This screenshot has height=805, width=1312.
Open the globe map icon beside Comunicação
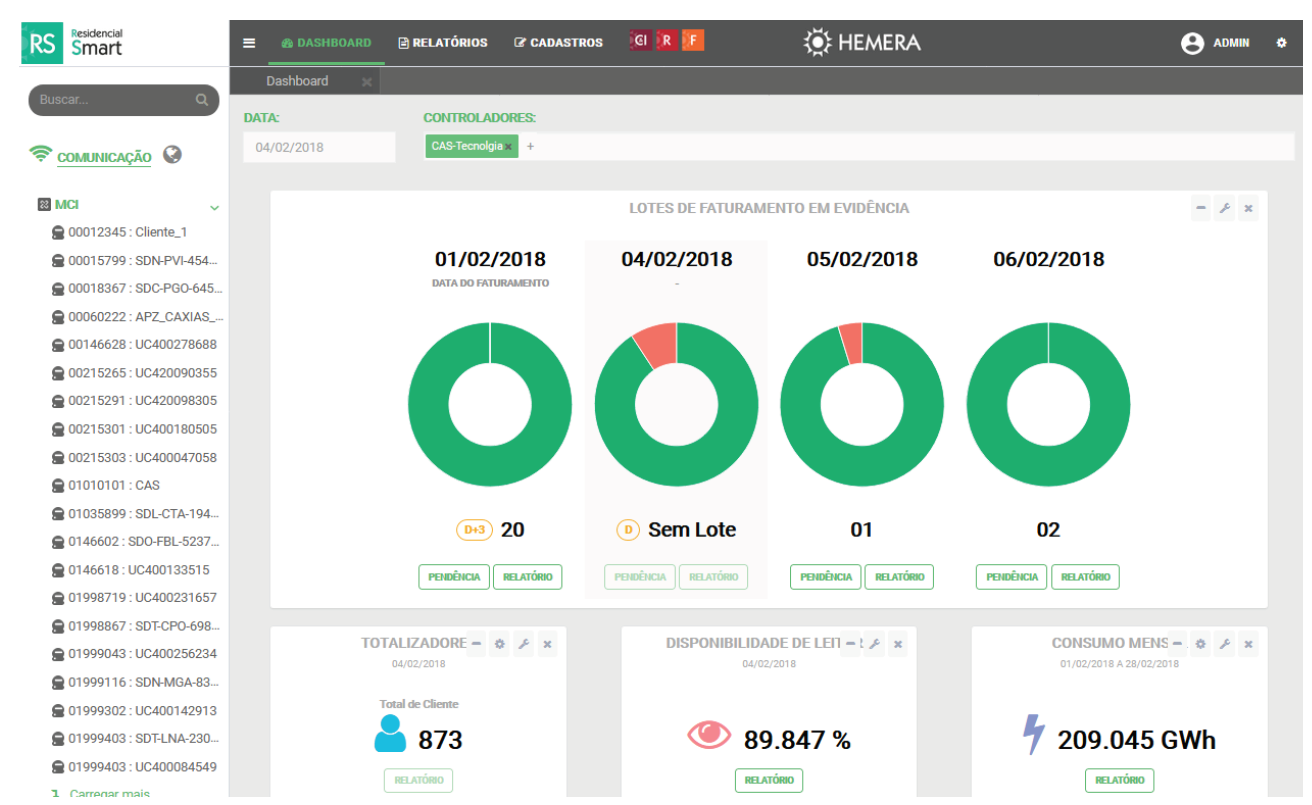[172, 155]
